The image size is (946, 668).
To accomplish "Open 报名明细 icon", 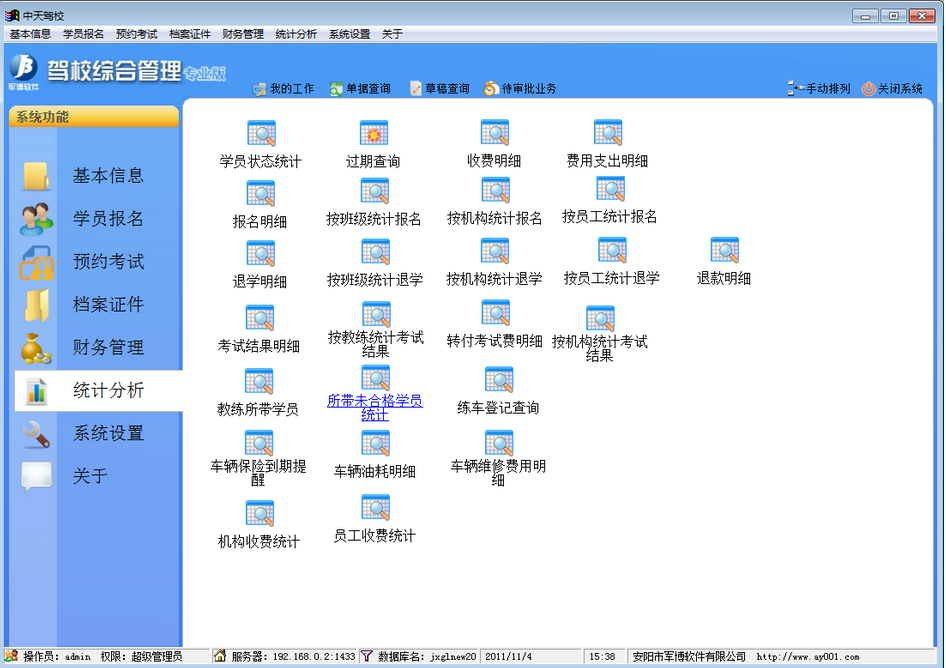I will pyautogui.click(x=261, y=194).
